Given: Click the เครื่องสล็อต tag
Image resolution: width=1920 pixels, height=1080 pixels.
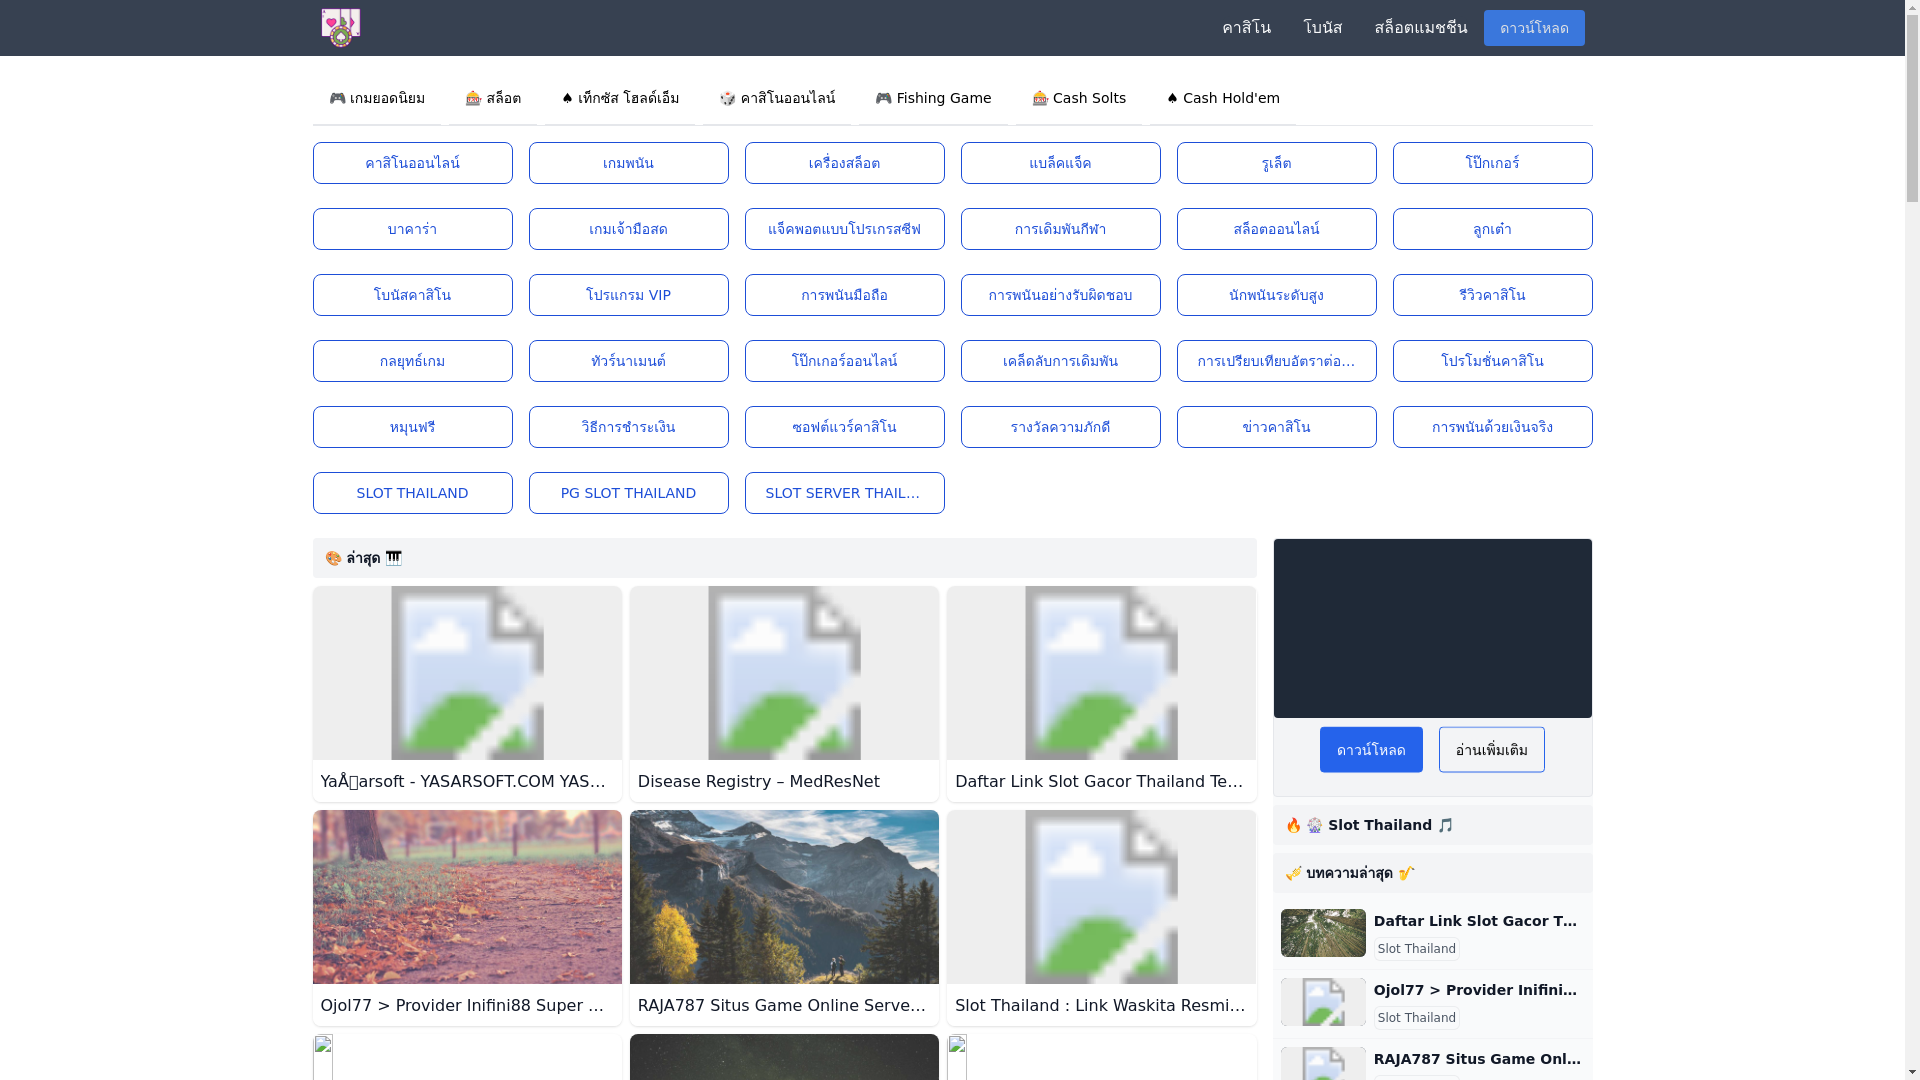Looking at the screenshot, I should [845, 163].
